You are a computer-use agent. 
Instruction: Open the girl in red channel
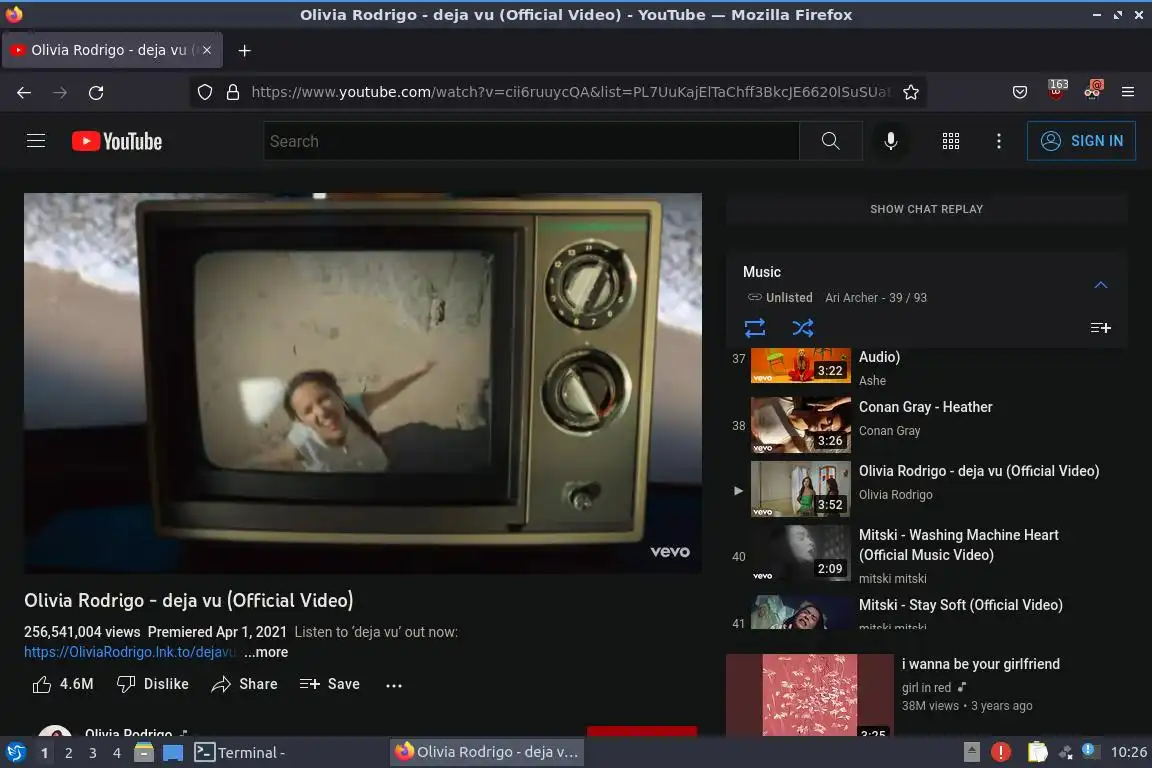(926, 687)
